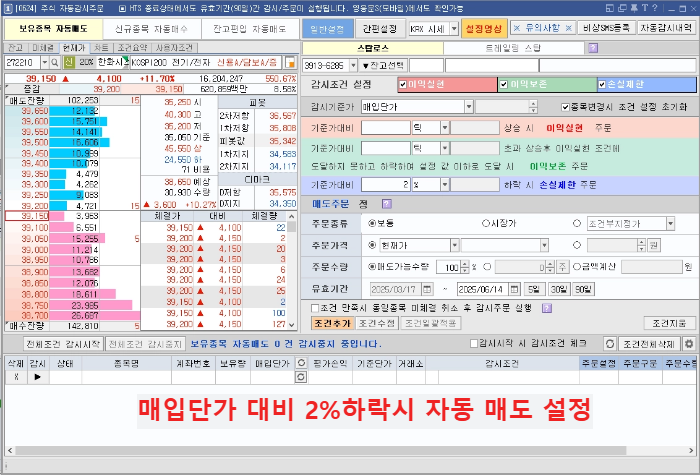Switch to 신규종목 자동매수 tab
This screenshot has width=700, height=475.
(152, 29)
